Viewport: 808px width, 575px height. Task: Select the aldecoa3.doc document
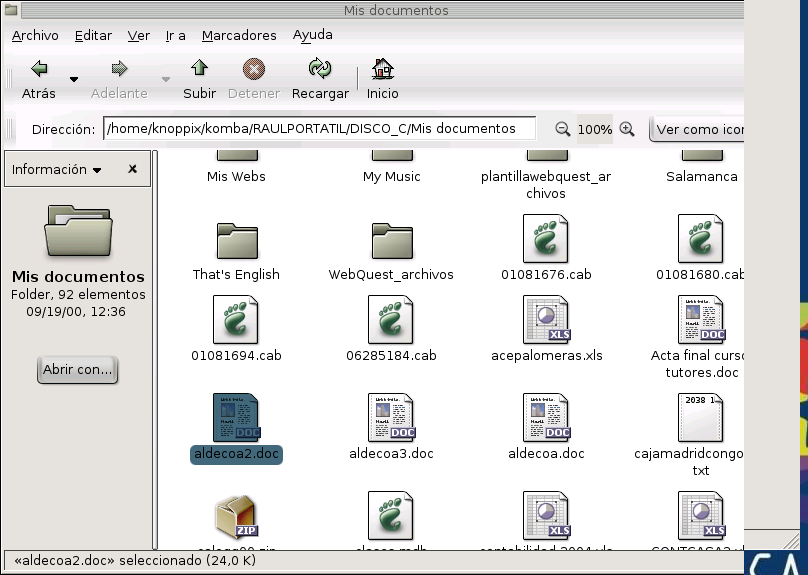click(x=391, y=418)
